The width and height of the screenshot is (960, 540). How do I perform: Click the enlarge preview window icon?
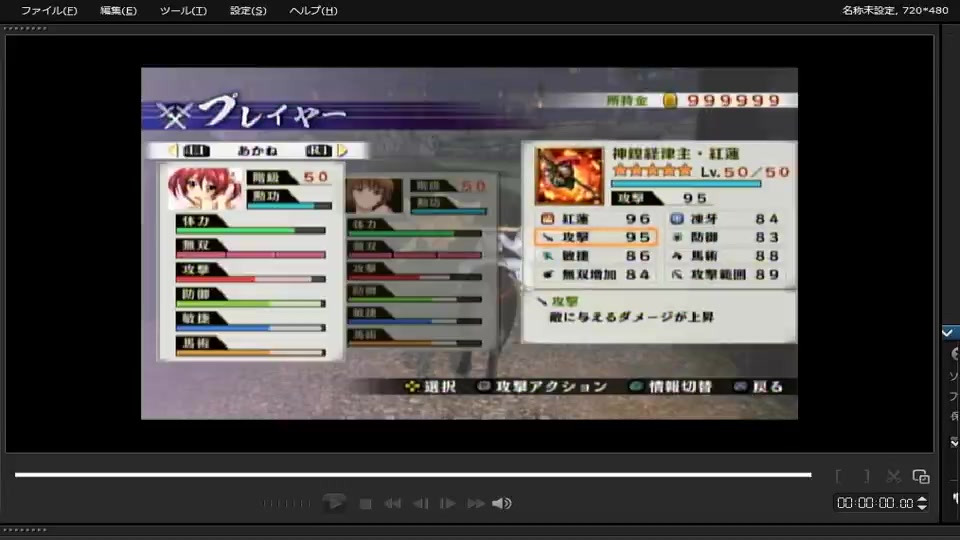click(921, 476)
